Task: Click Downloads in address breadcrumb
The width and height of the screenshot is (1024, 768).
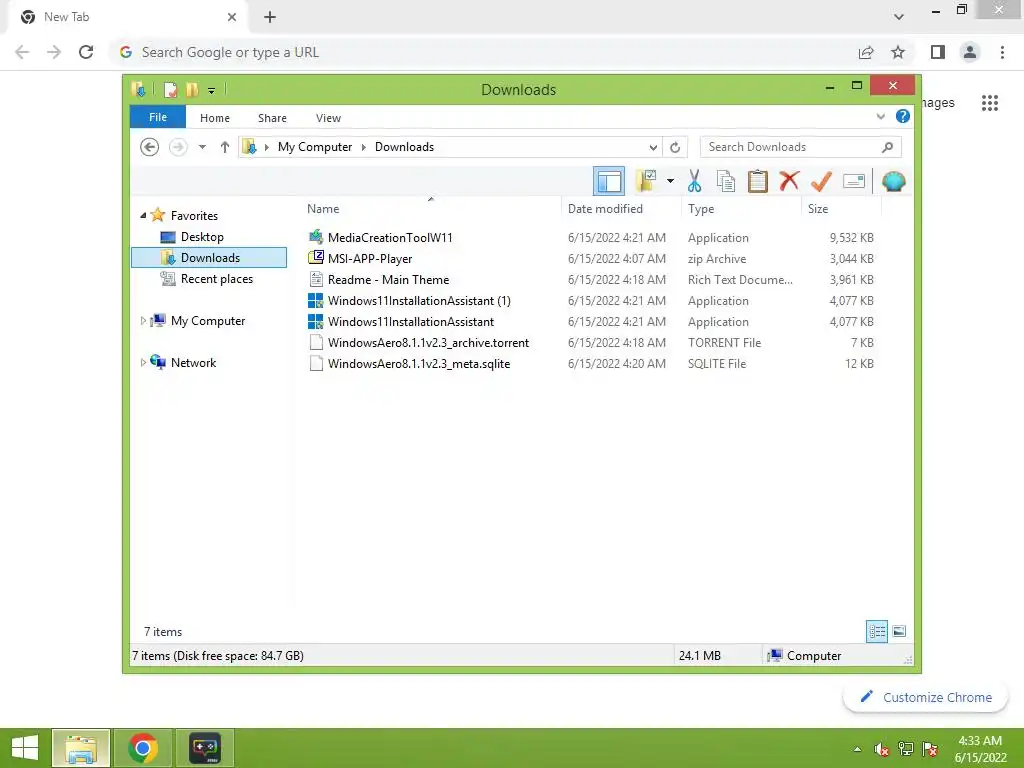Action: pyautogui.click(x=404, y=147)
